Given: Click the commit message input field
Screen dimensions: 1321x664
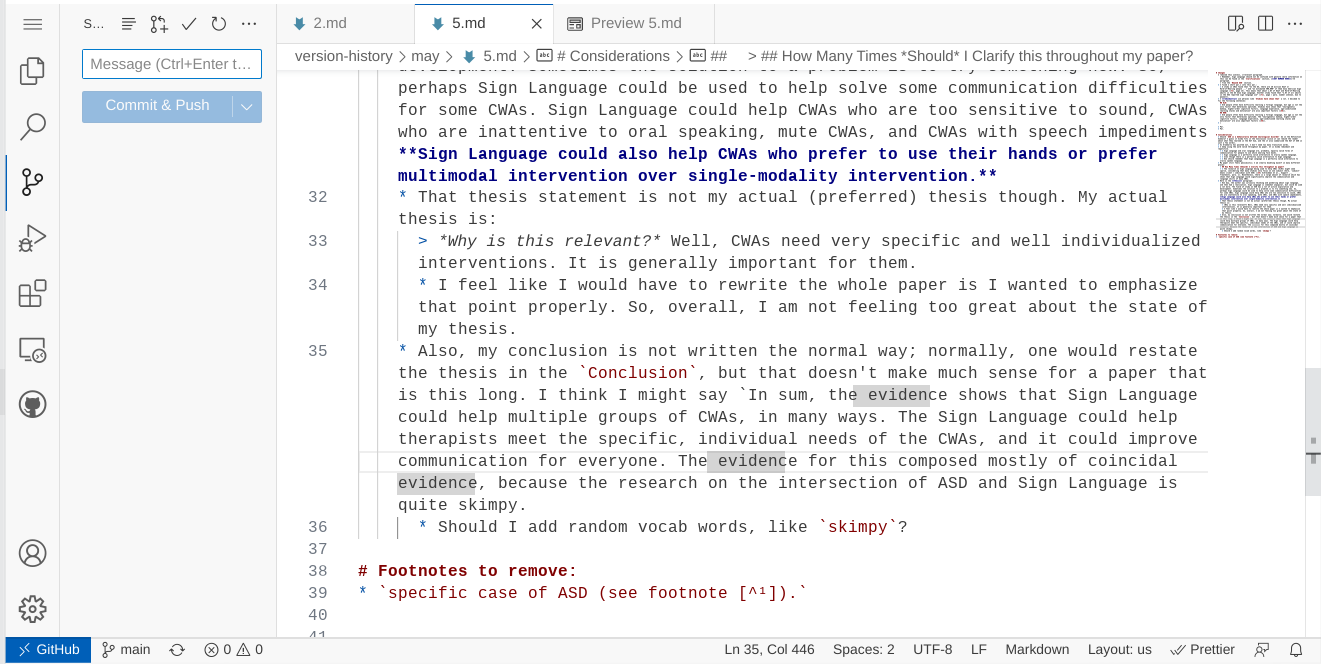Looking at the screenshot, I should [x=171, y=63].
